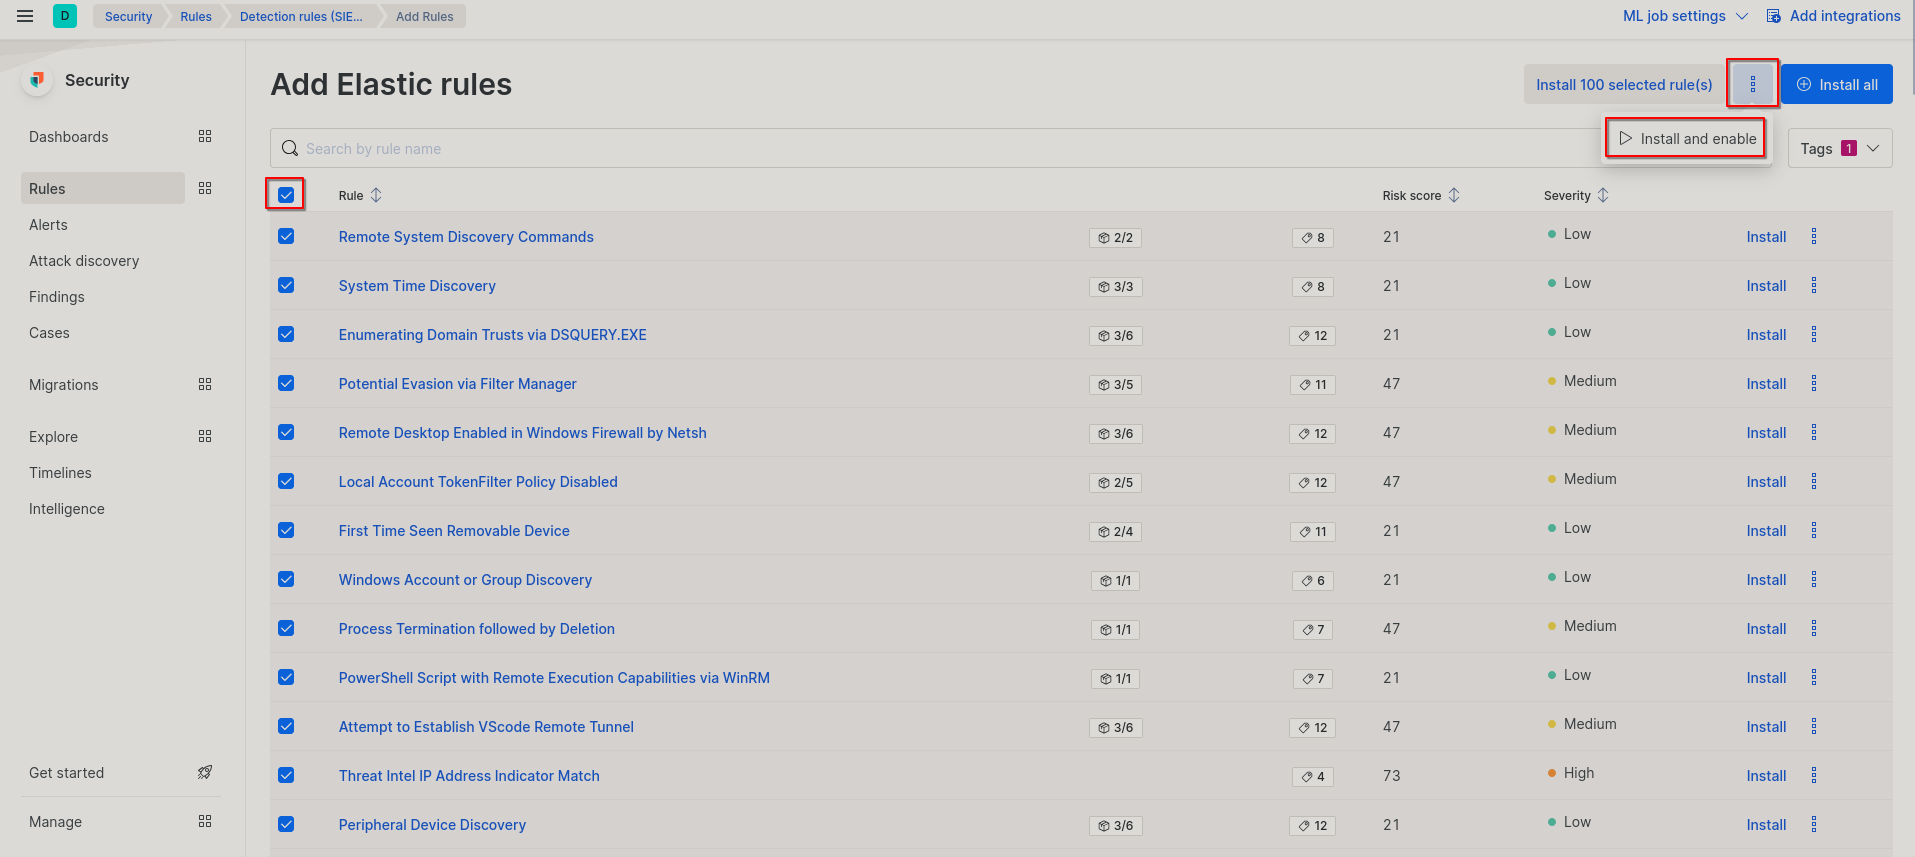Screen dimensions: 1915x857
Task: Choose Install and enable menu option
Action: (x=1688, y=139)
